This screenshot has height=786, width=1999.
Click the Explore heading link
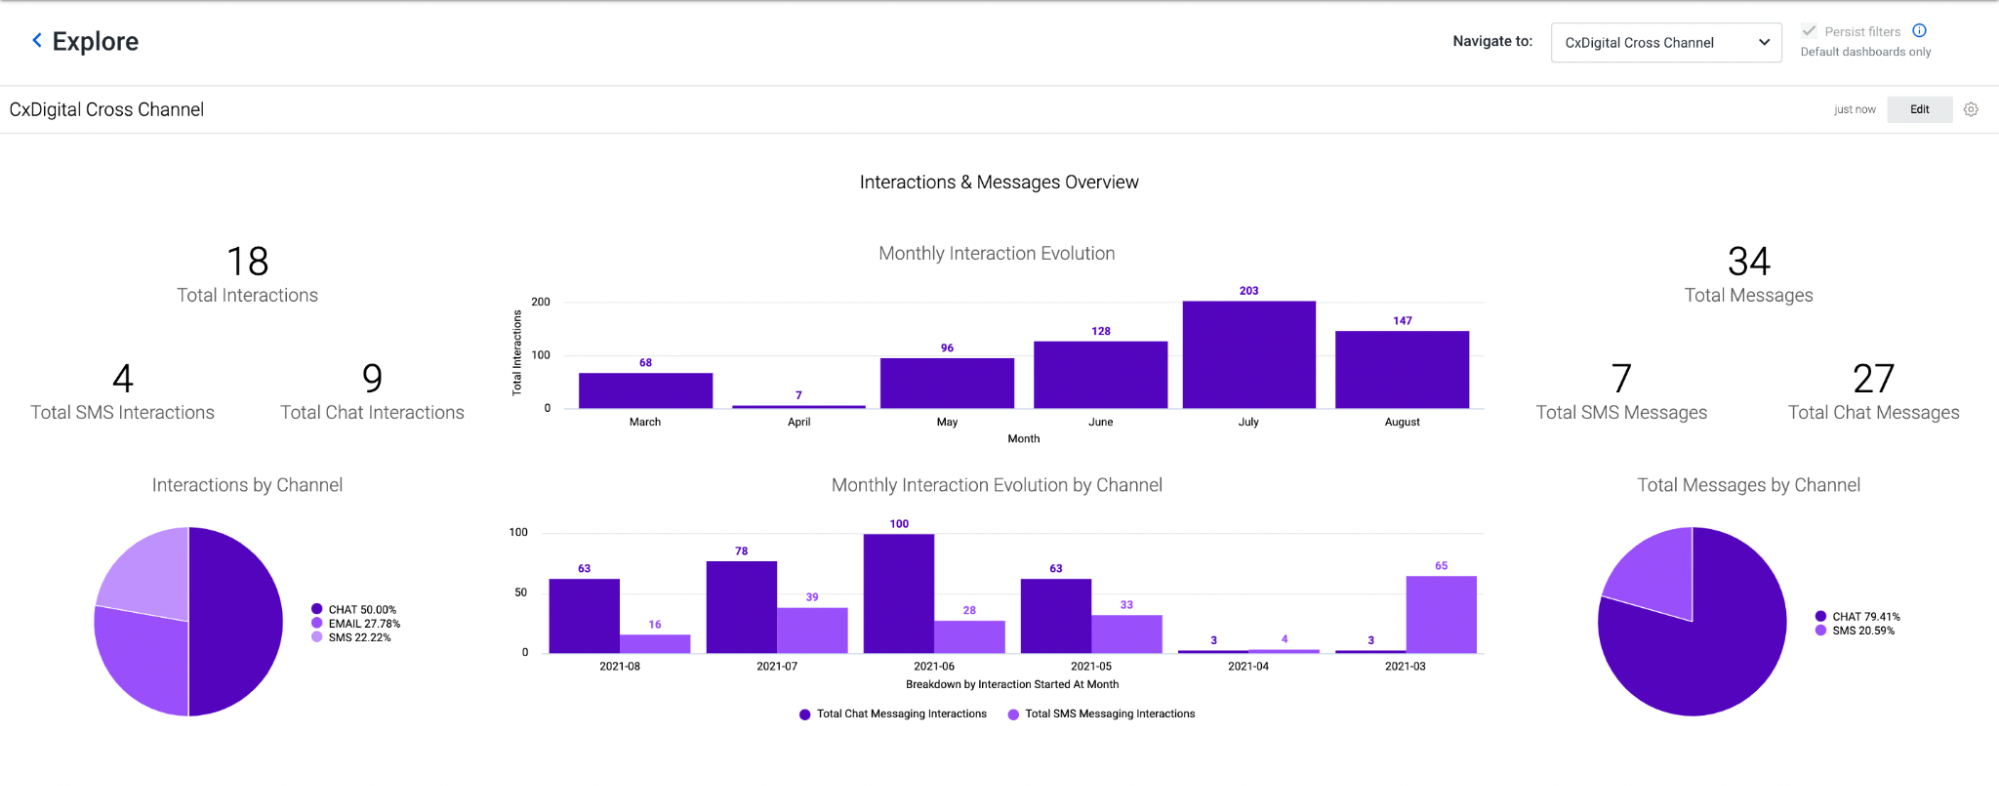point(95,41)
